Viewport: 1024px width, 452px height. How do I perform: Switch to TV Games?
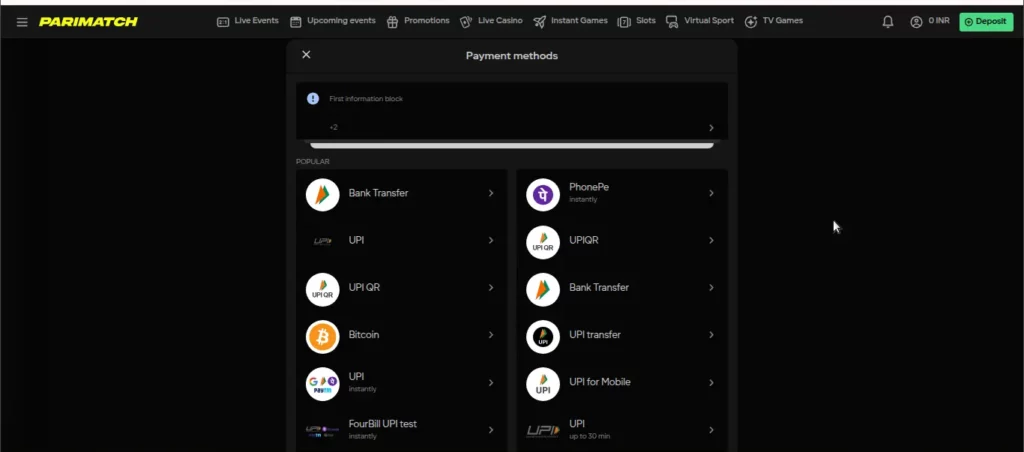[774, 21]
